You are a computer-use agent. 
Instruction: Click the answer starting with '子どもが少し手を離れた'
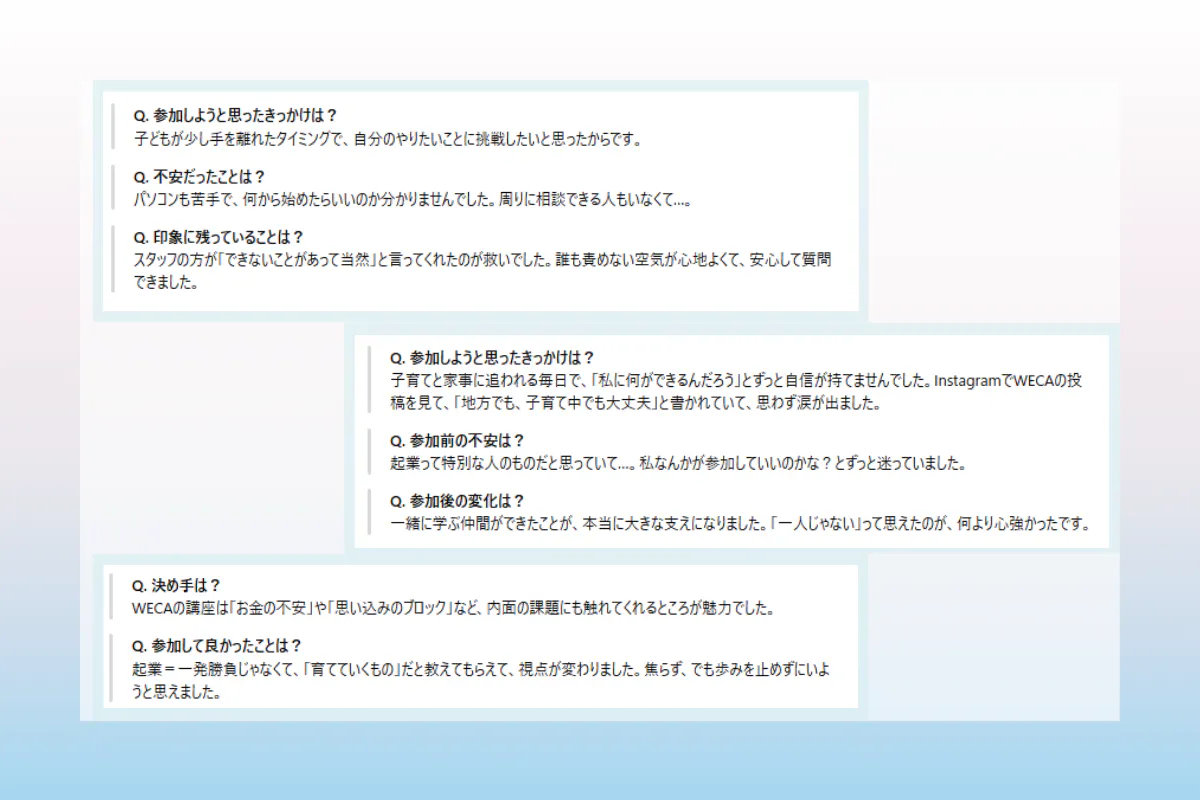pos(387,138)
